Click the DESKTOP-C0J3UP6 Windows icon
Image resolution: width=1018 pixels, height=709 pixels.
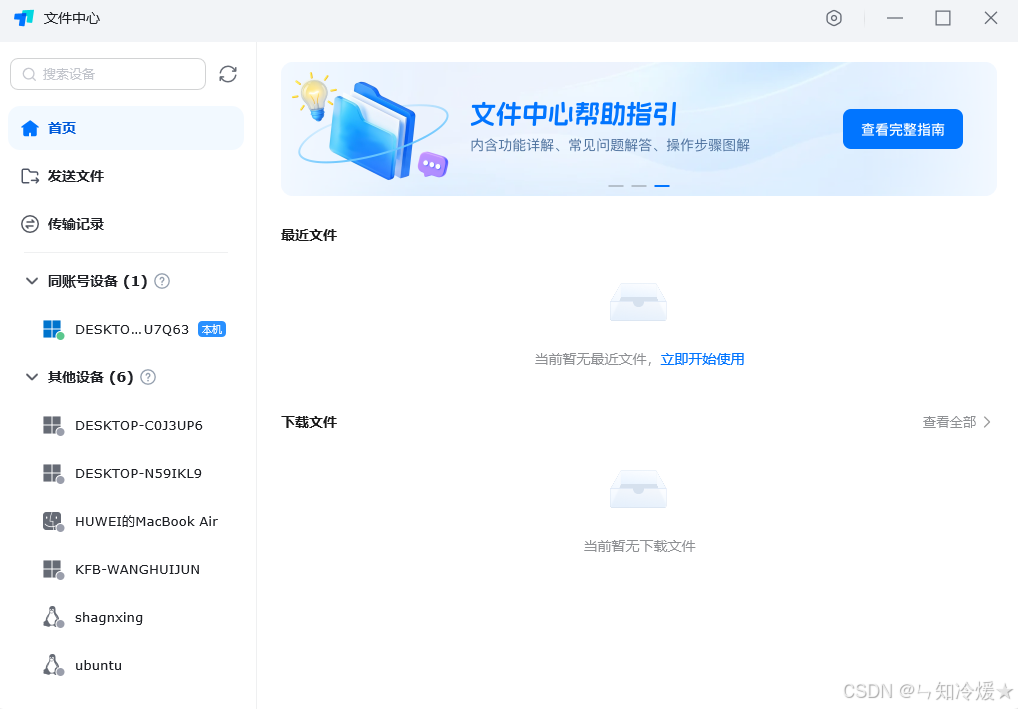pos(53,425)
